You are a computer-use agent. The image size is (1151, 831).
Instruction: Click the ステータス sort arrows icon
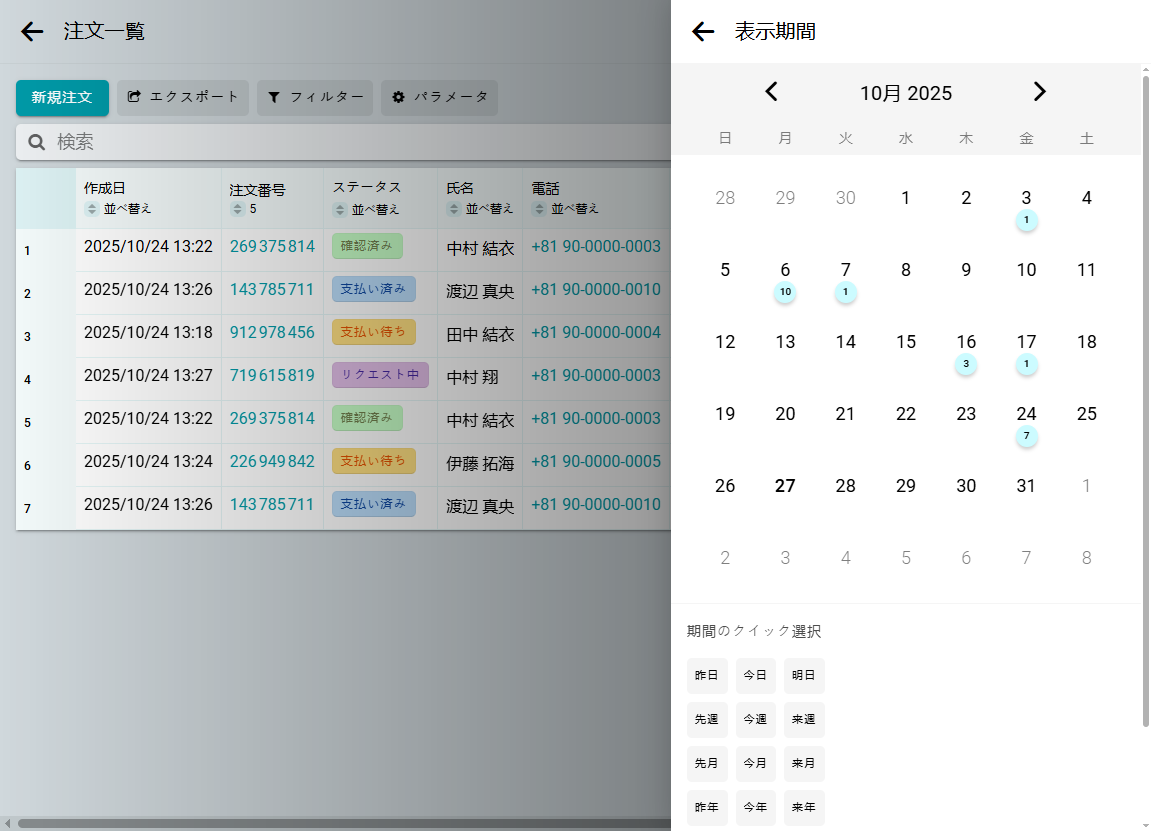point(340,209)
